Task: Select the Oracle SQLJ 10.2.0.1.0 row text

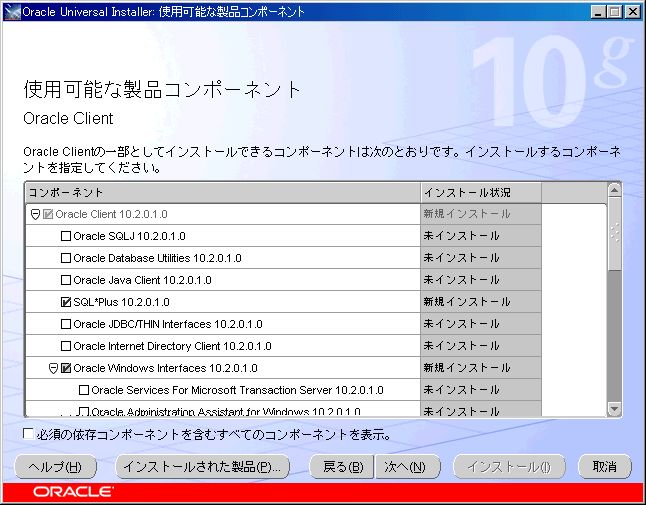Action: [129, 236]
